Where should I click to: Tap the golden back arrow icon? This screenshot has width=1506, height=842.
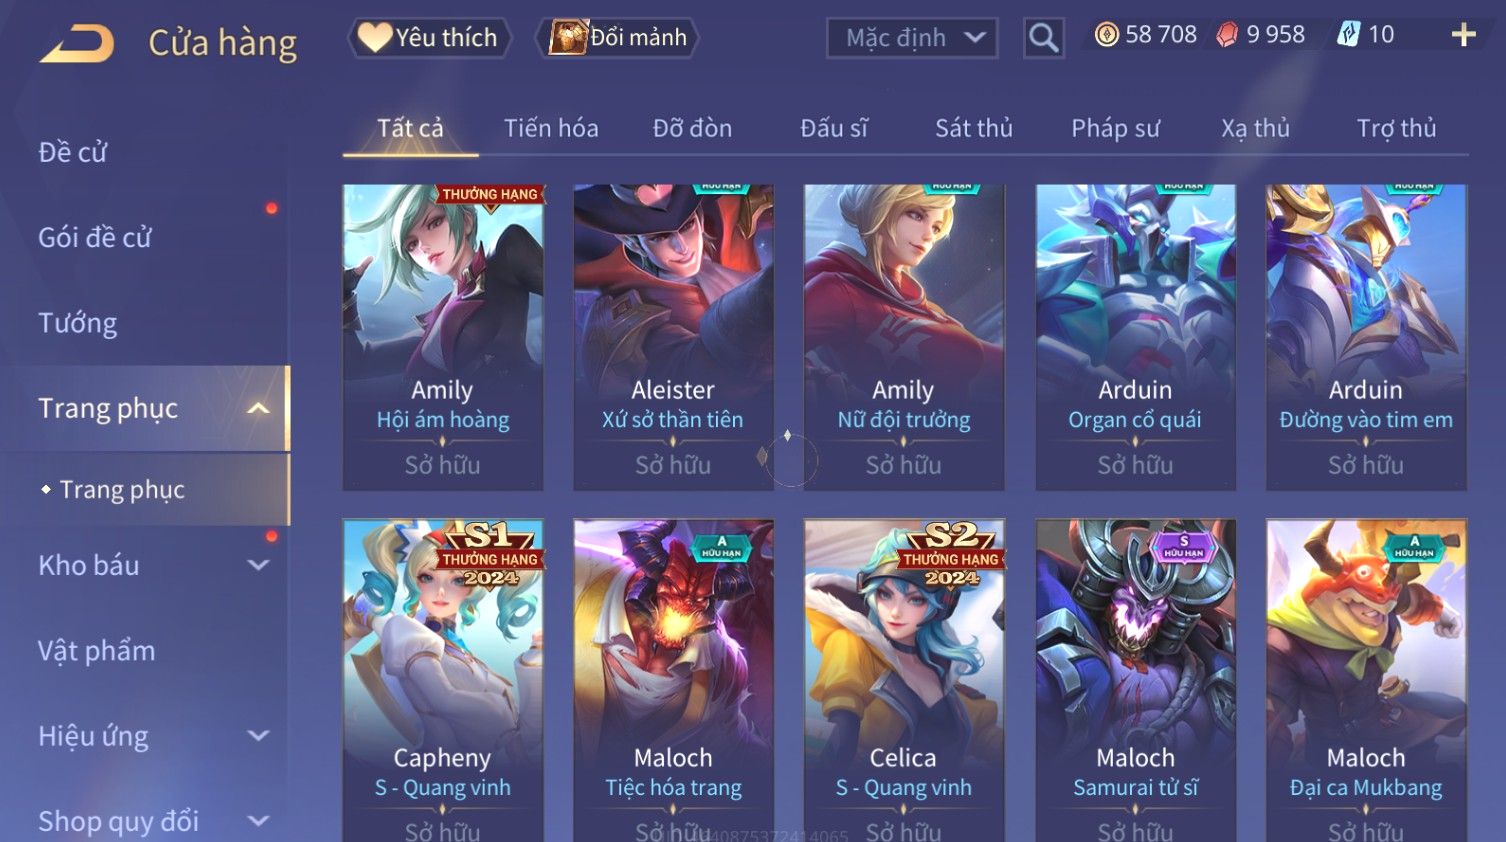click(77, 43)
